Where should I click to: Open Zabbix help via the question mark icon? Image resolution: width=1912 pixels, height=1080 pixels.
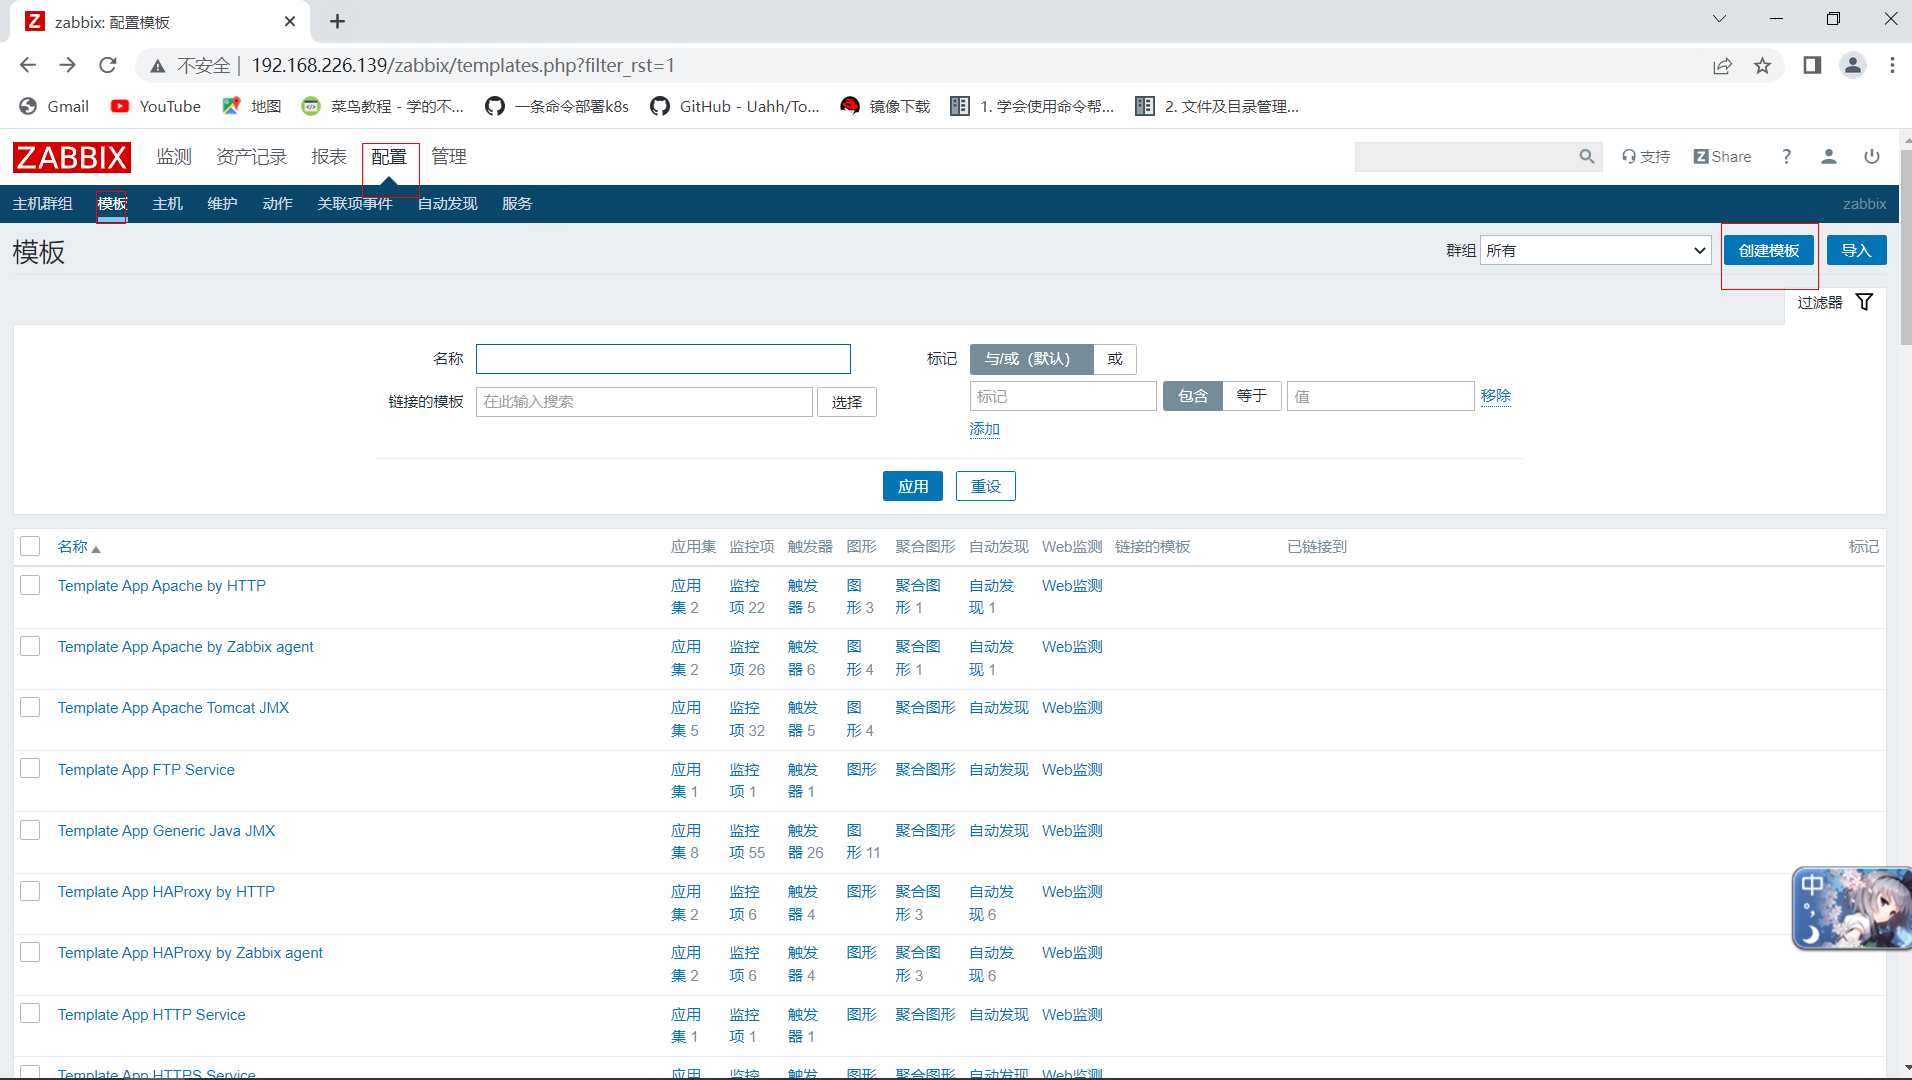[x=1787, y=156]
